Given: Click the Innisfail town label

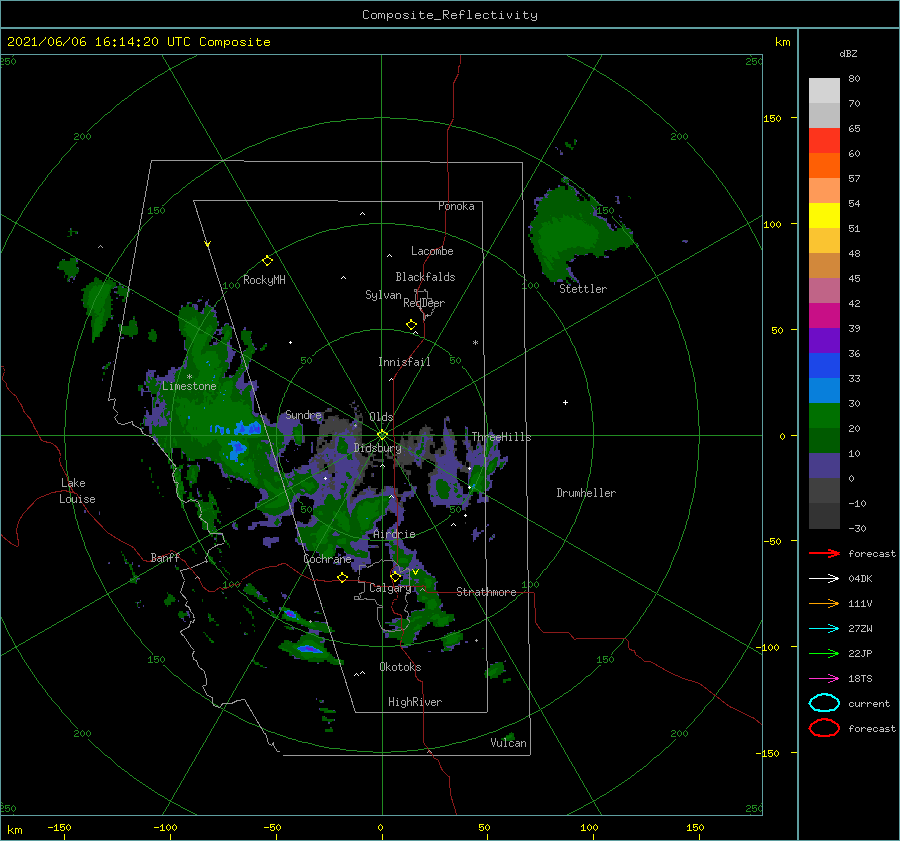Looking at the screenshot, I should (x=404, y=362).
